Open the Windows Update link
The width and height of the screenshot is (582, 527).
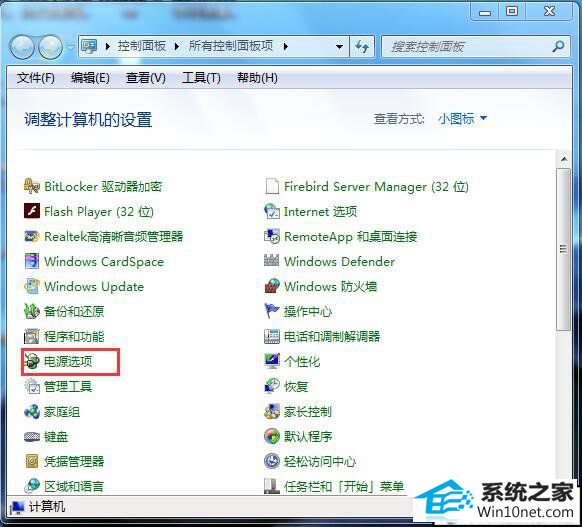(94, 287)
